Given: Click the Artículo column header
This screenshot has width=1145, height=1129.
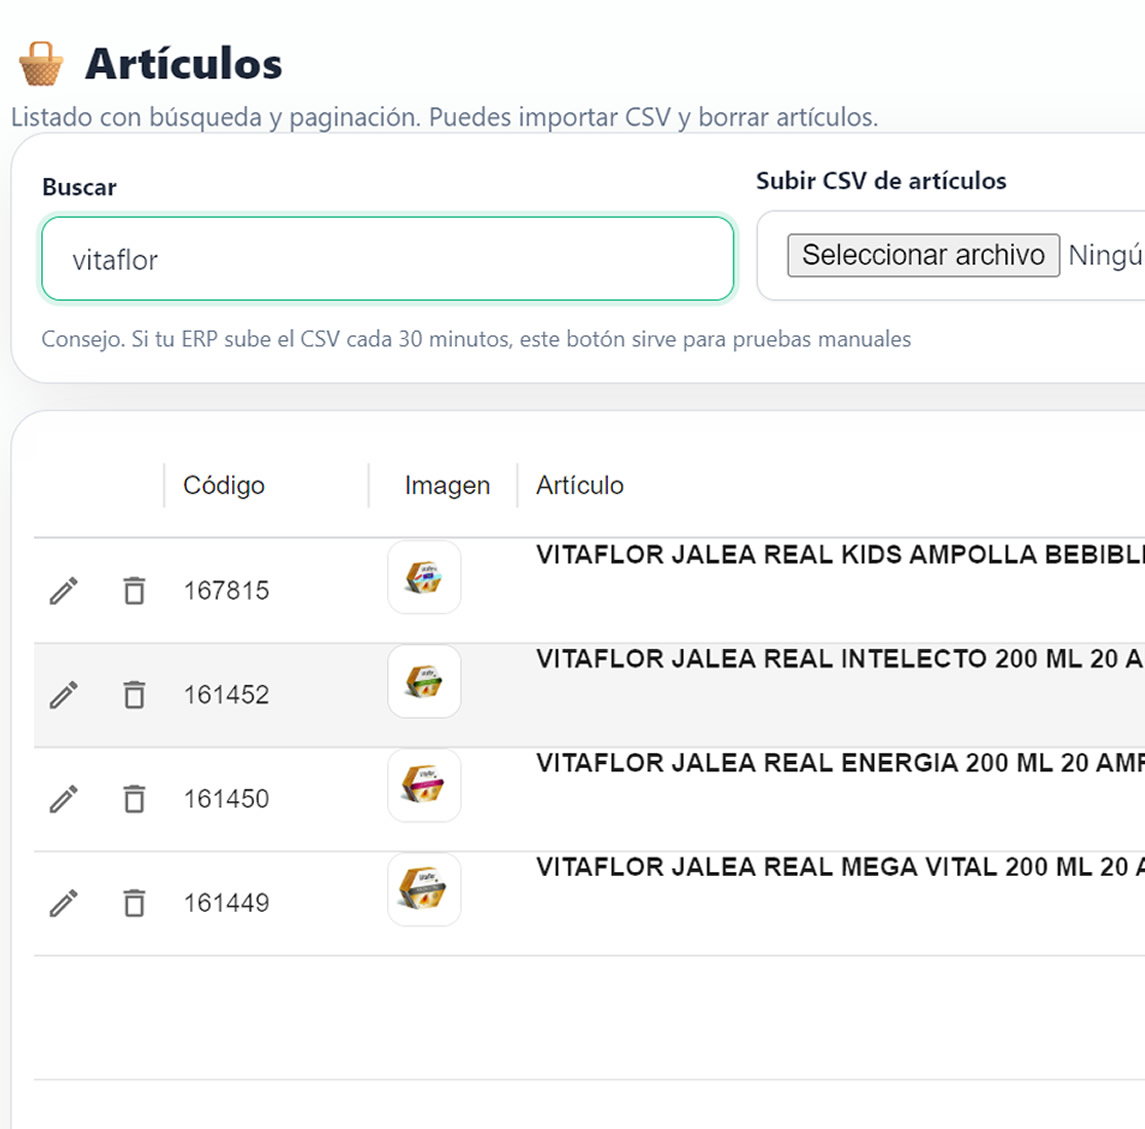Looking at the screenshot, I should point(580,485).
